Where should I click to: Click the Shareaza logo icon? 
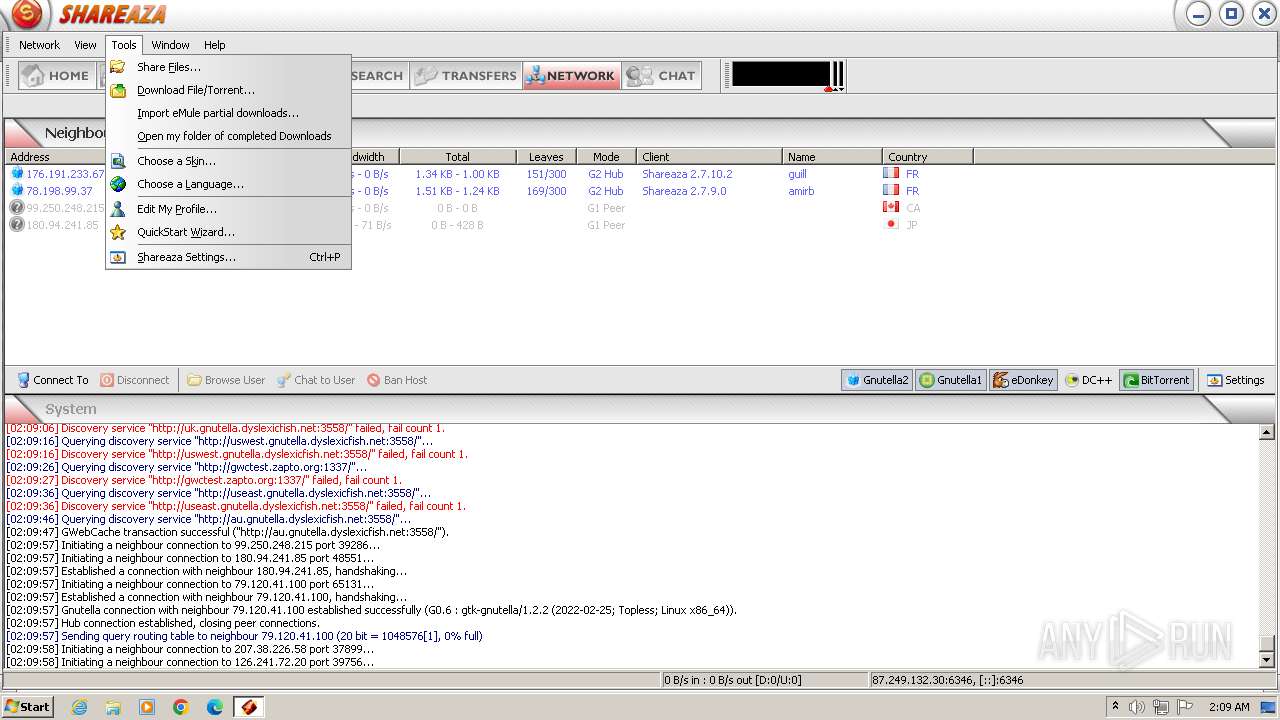tap(27, 14)
